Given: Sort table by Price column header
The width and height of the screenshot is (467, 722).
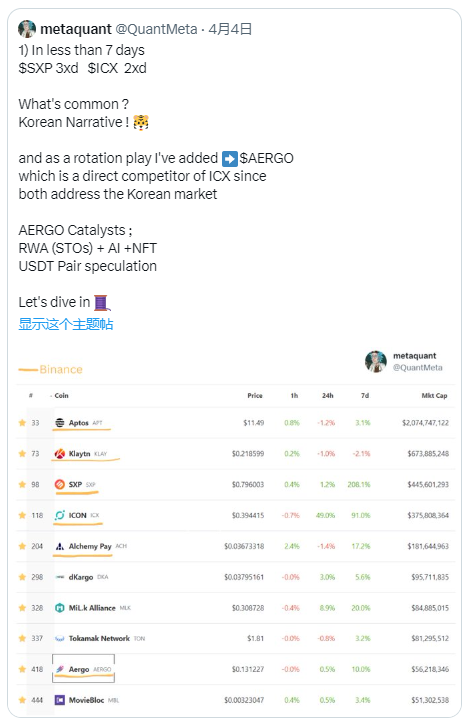Looking at the screenshot, I should 255,396.
